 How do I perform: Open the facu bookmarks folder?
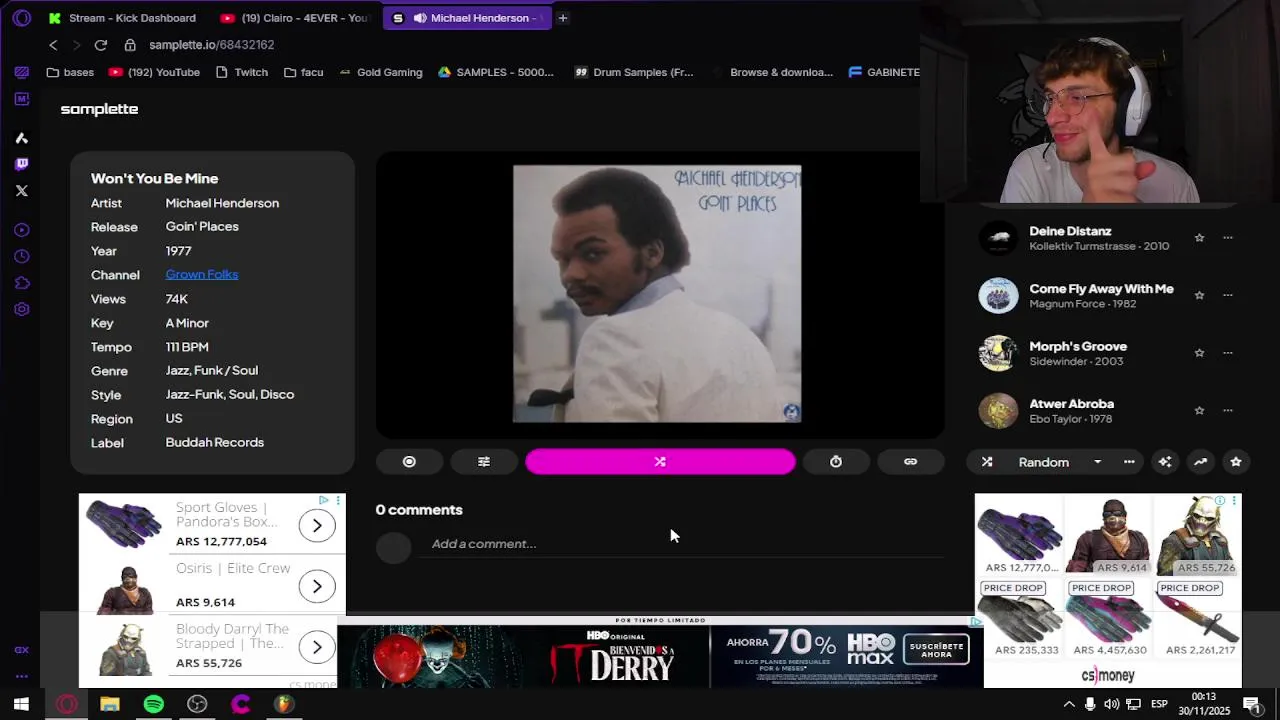(x=303, y=72)
